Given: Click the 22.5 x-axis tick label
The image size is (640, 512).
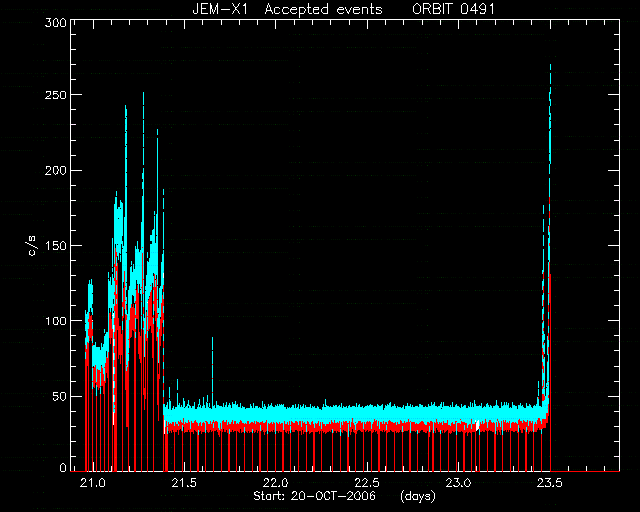Looking at the screenshot, I should 367,483.
